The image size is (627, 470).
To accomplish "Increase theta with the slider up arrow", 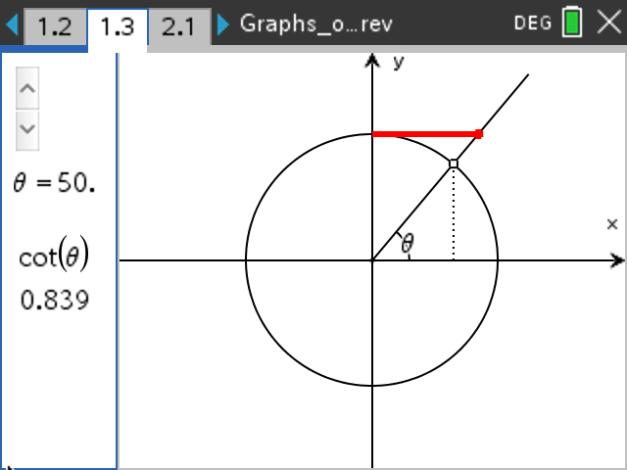I will pos(28,91).
